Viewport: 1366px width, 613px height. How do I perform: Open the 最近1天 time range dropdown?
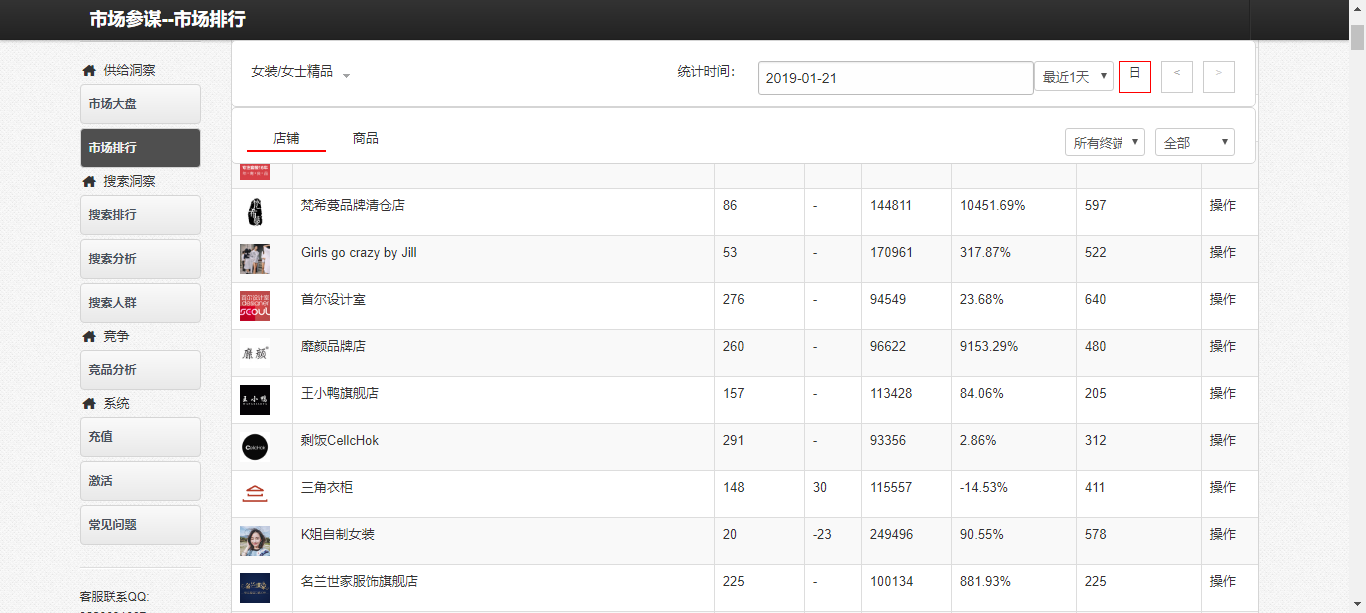[1074, 76]
